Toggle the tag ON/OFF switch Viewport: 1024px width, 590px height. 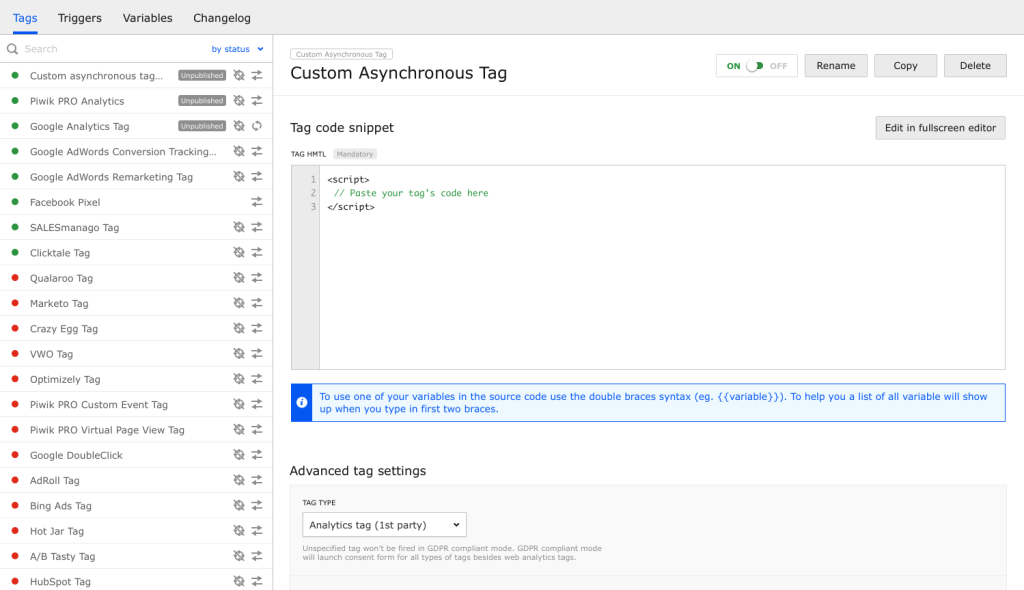pyautogui.click(x=756, y=66)
